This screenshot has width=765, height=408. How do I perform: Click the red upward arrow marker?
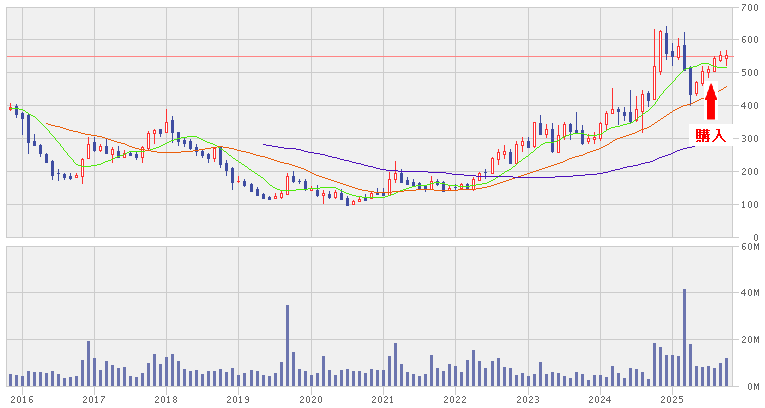(x=711, y=103)
